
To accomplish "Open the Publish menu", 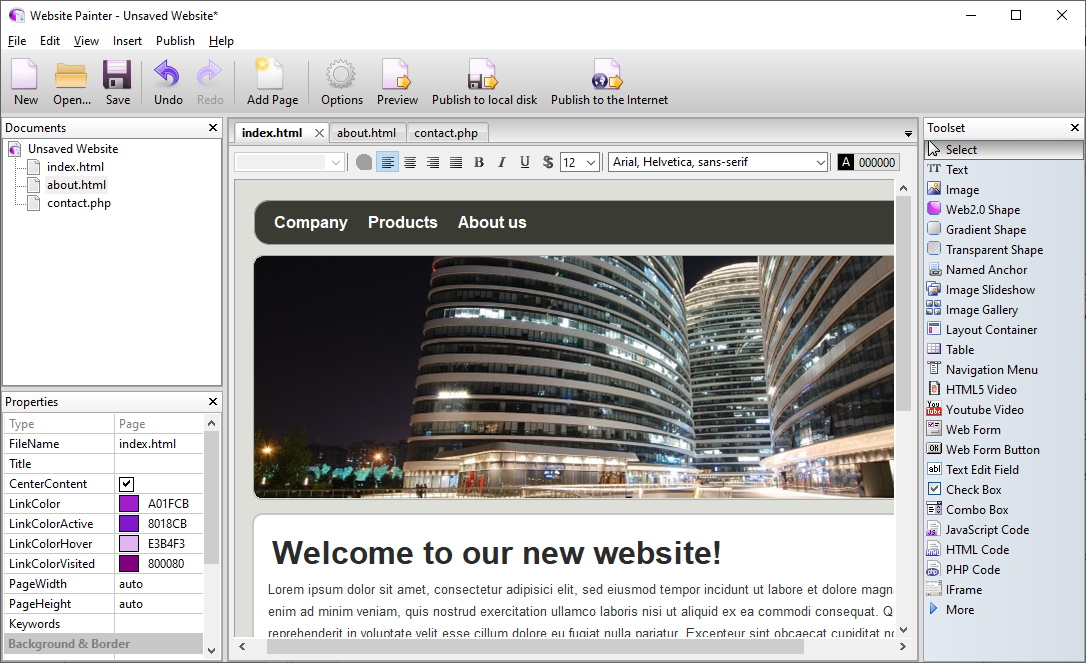I will point(175,41).
